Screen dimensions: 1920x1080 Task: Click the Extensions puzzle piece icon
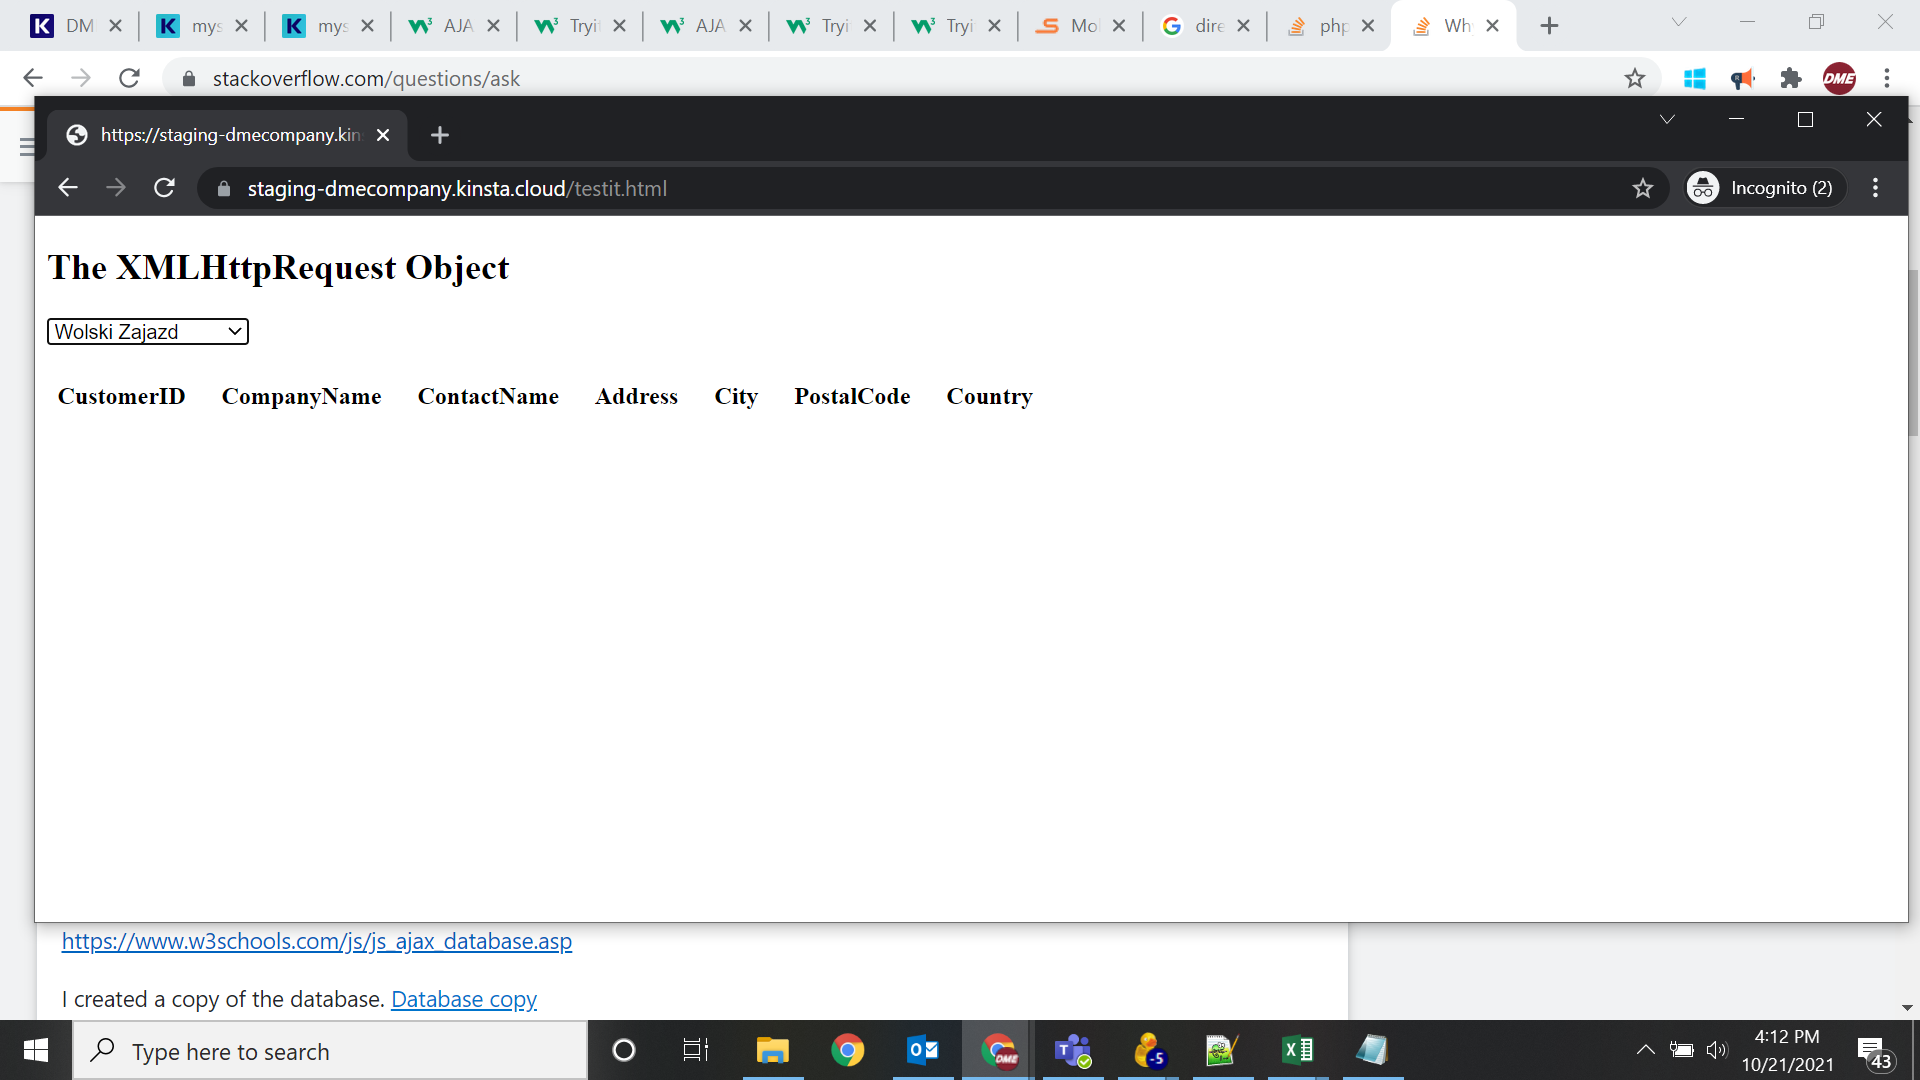(x=1791, y=78)
